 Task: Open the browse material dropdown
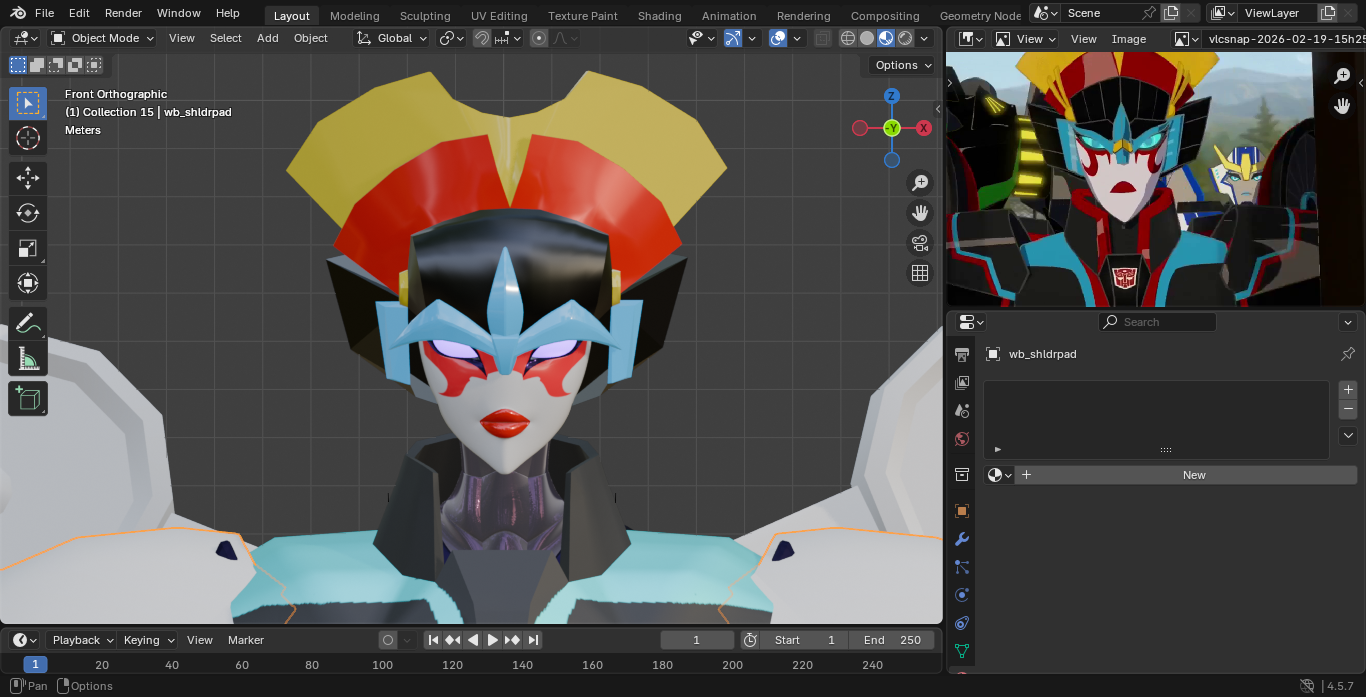(999, 475)
